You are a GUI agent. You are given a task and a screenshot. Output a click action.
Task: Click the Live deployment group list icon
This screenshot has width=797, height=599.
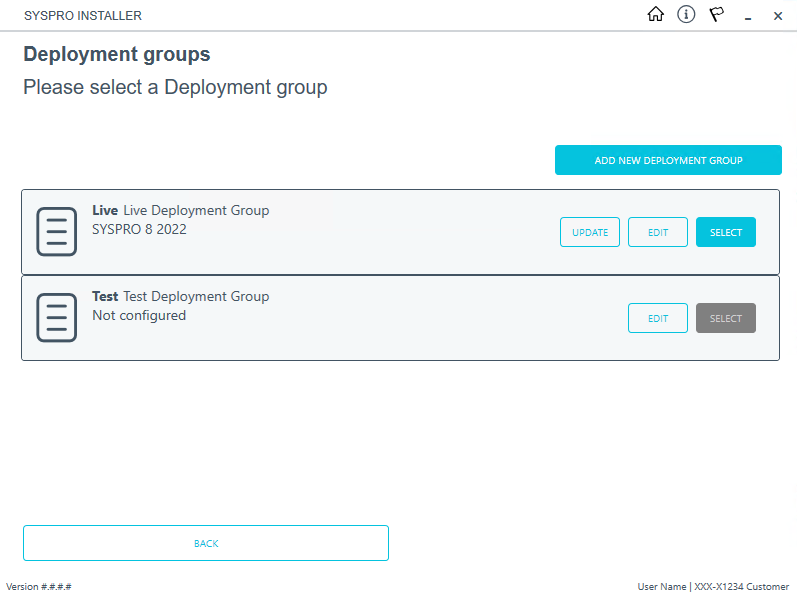click(x=56, y=232)
